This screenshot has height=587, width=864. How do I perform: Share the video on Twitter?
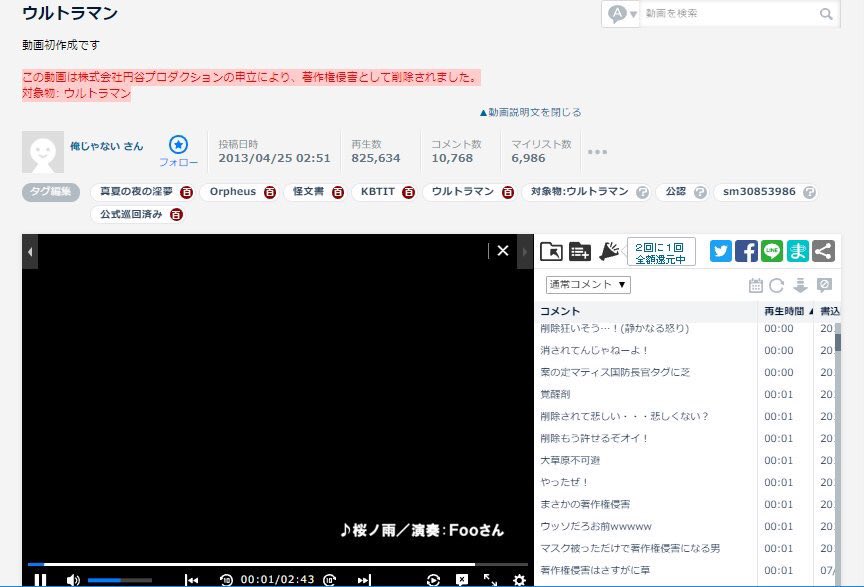pos(721,251)
